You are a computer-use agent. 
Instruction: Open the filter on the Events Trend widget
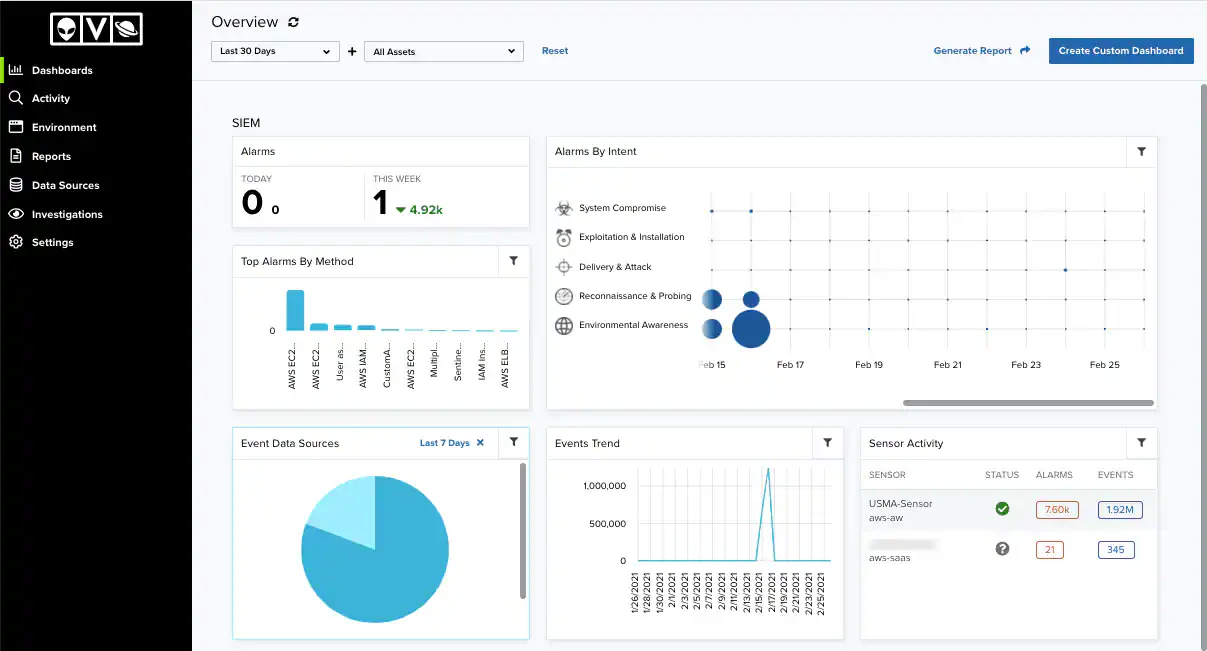pyautogui.click(x=827, y=443)
